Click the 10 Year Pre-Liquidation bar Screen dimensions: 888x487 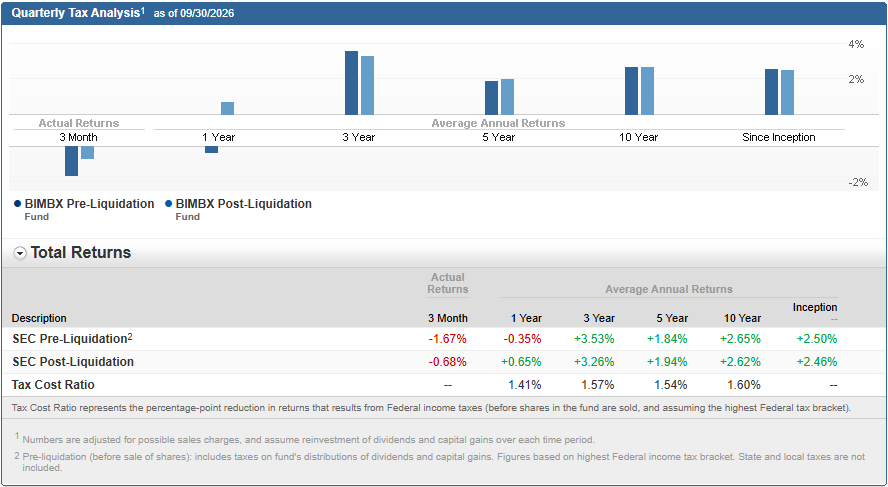[x=631, y=91]
